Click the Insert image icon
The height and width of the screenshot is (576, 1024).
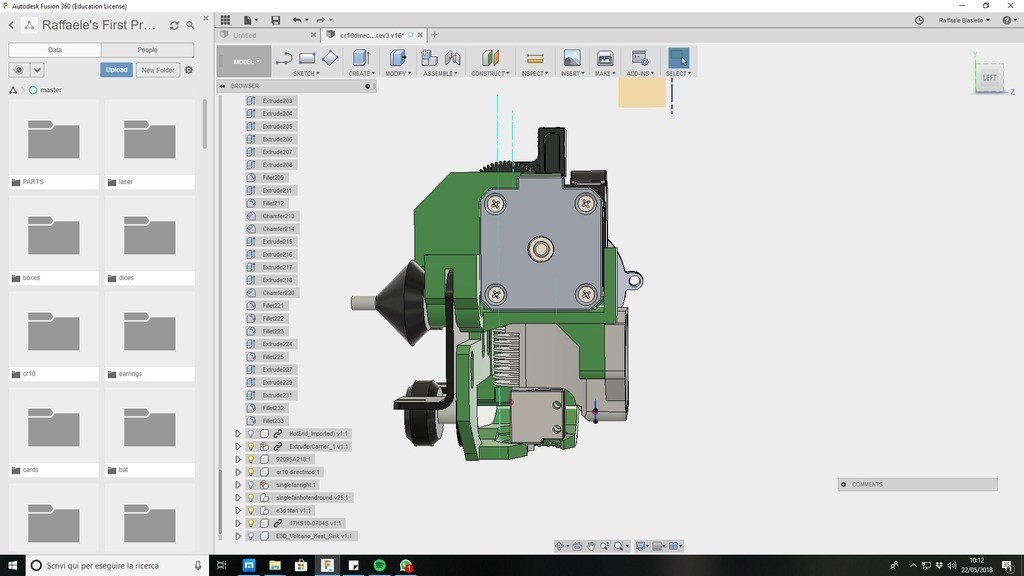[571, 58]
